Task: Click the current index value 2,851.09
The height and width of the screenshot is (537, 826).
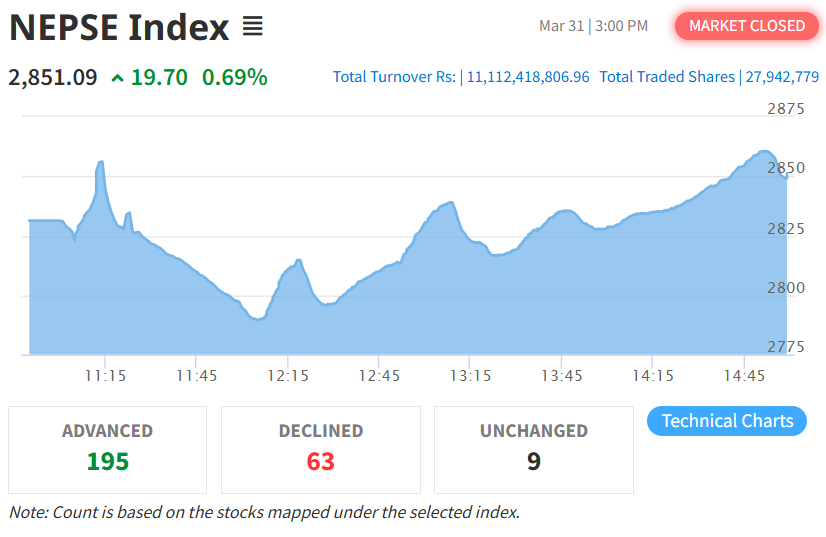Action: pos(53,77)
